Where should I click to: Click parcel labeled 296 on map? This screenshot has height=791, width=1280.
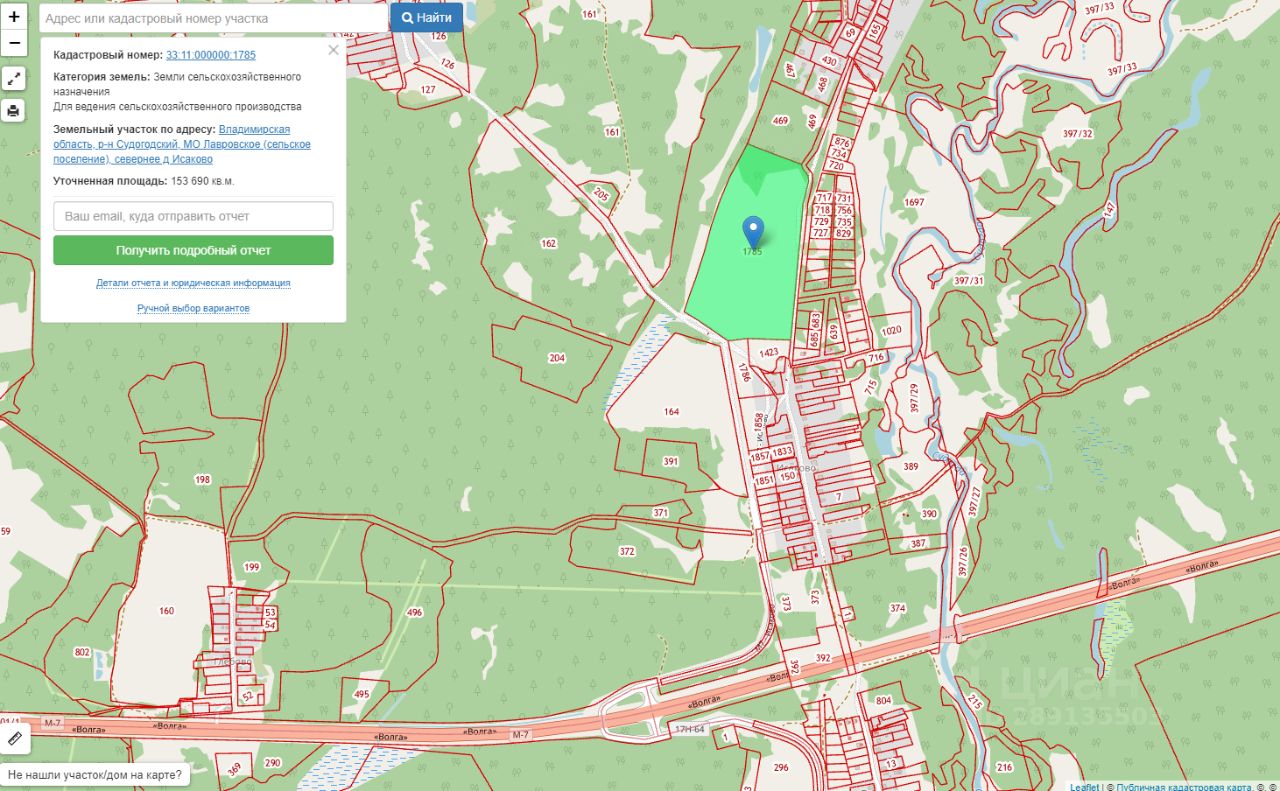pyautogui.click(x=781, y=768)
